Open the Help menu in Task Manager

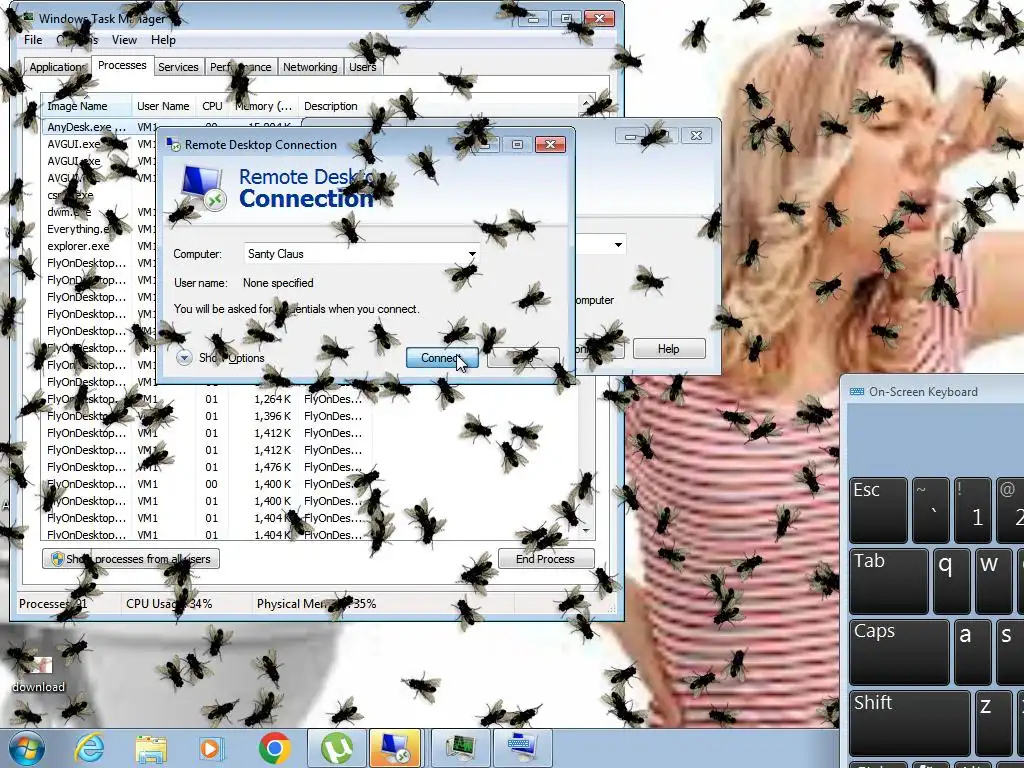click(x=163, y=40)
